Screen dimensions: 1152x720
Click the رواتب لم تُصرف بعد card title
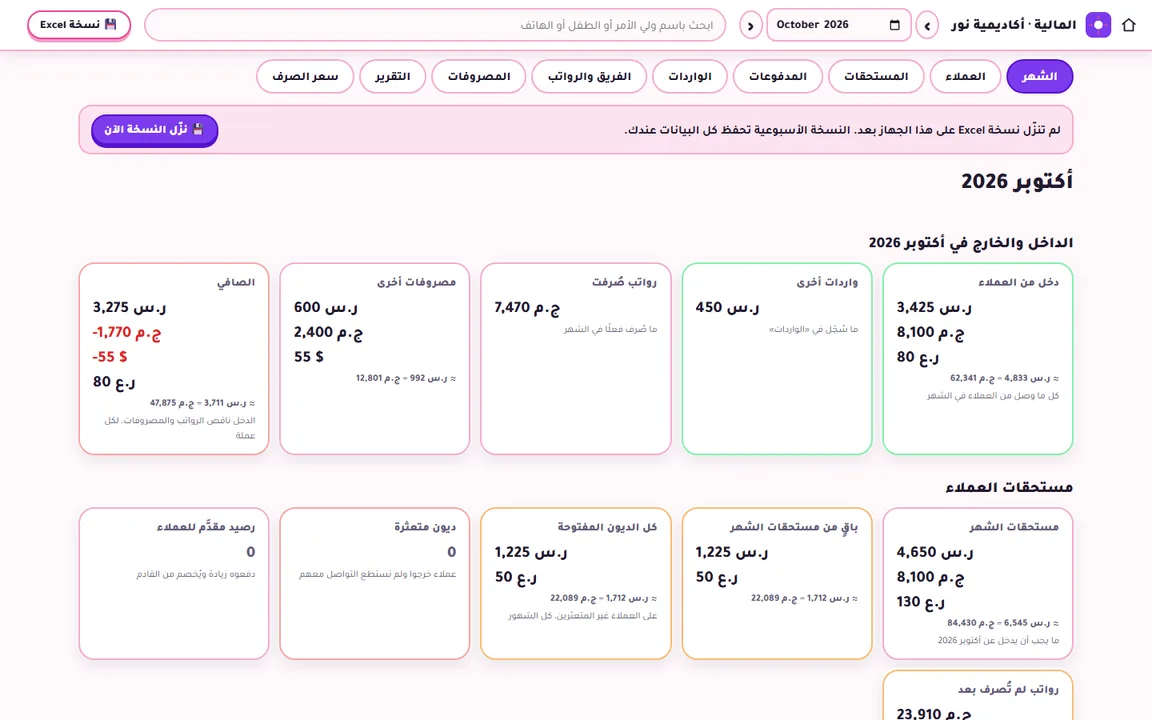(1008, 689)
